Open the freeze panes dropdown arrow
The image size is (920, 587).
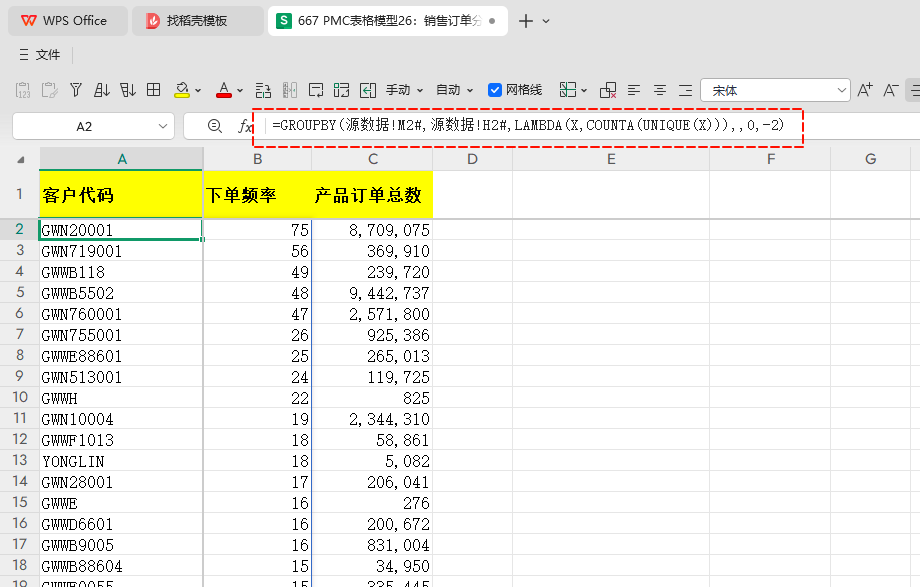point(584,90)
